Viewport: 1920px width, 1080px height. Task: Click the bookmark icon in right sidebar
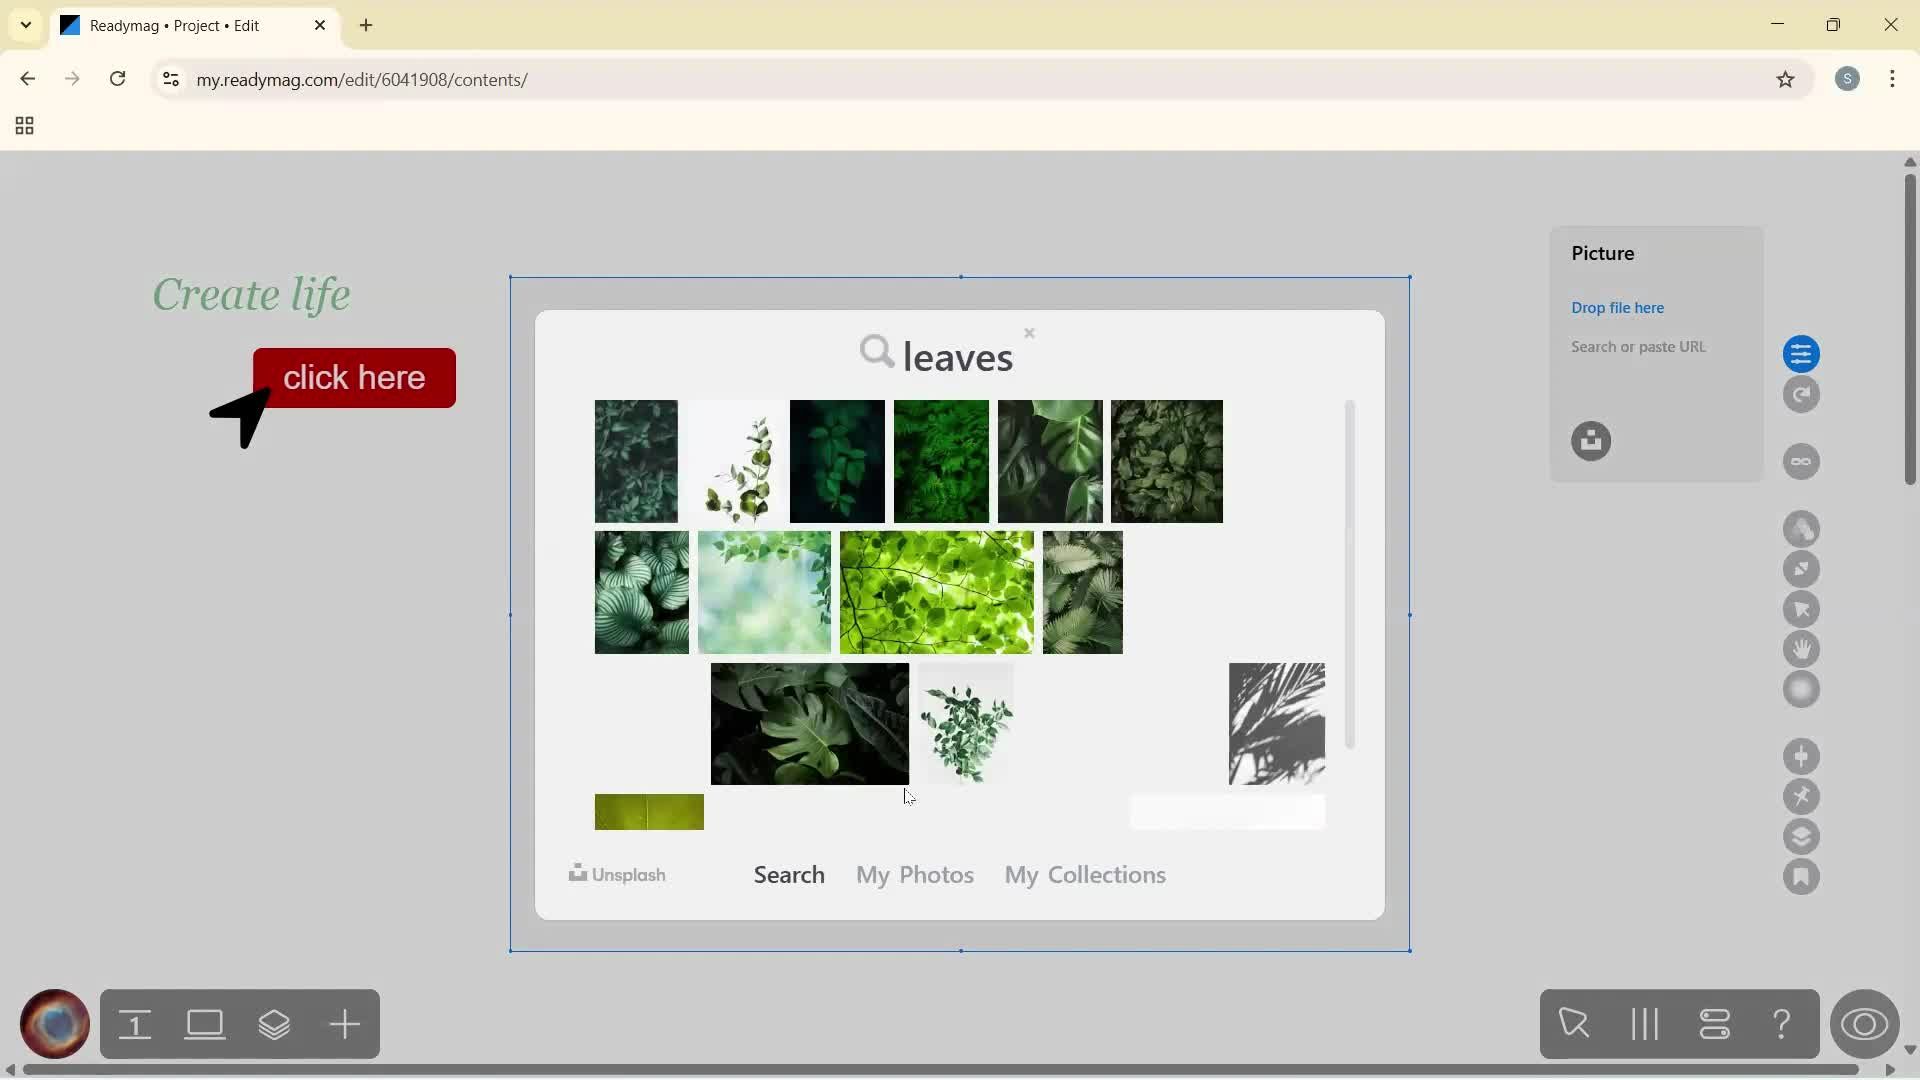point(1803,877)
